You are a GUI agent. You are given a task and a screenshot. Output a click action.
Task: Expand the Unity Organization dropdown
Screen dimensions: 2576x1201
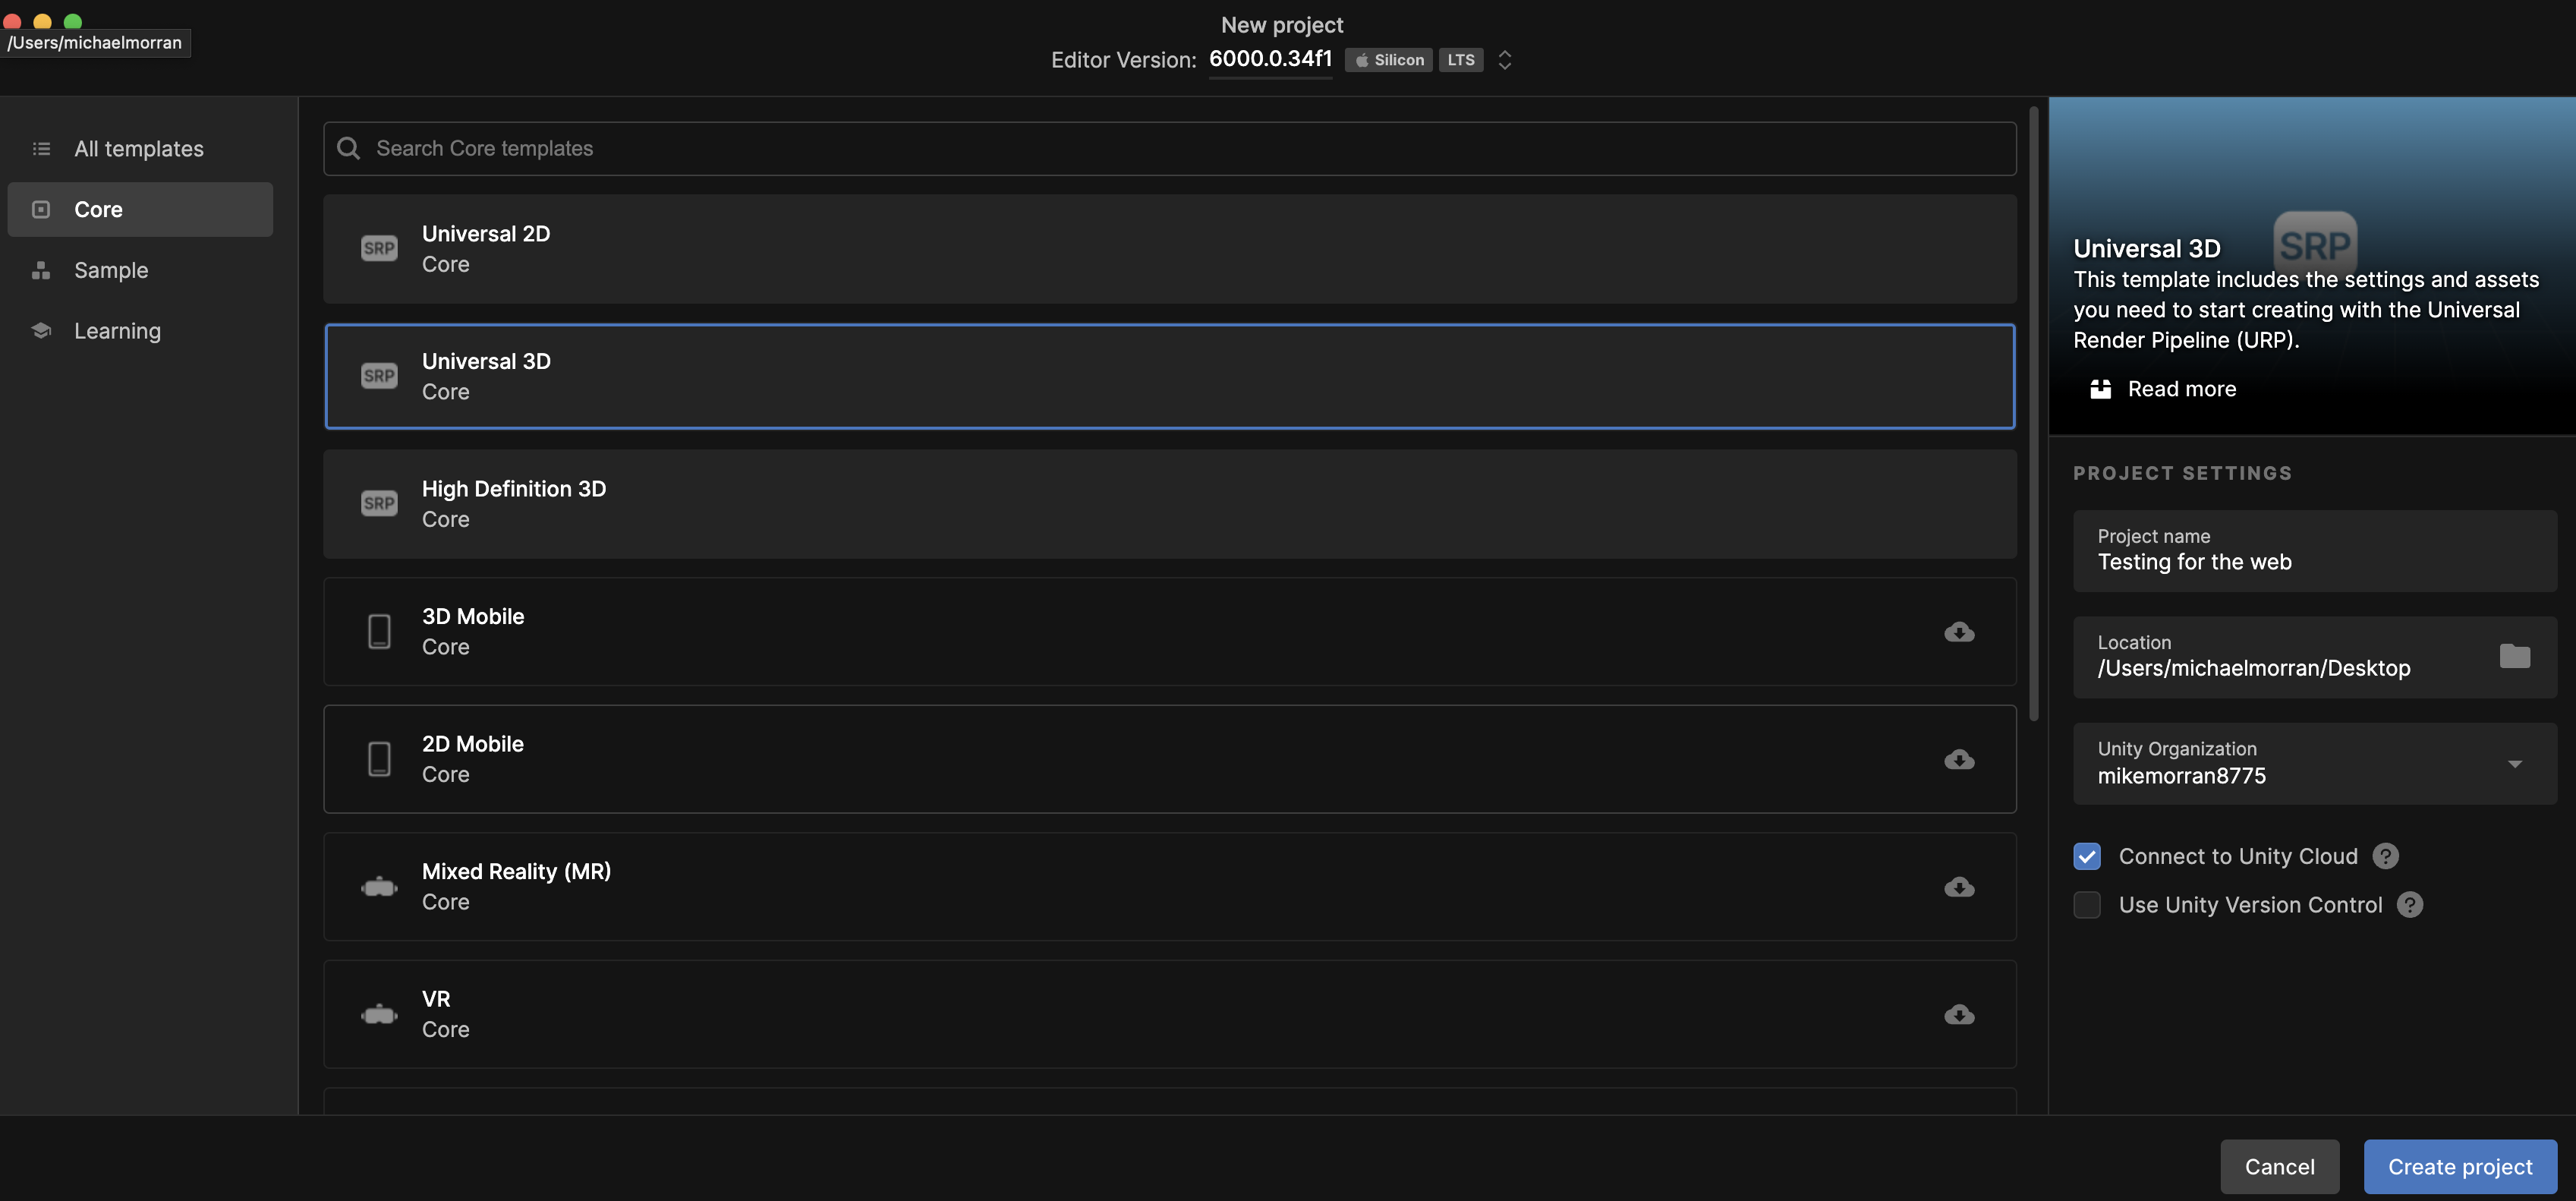point(2514,764)
